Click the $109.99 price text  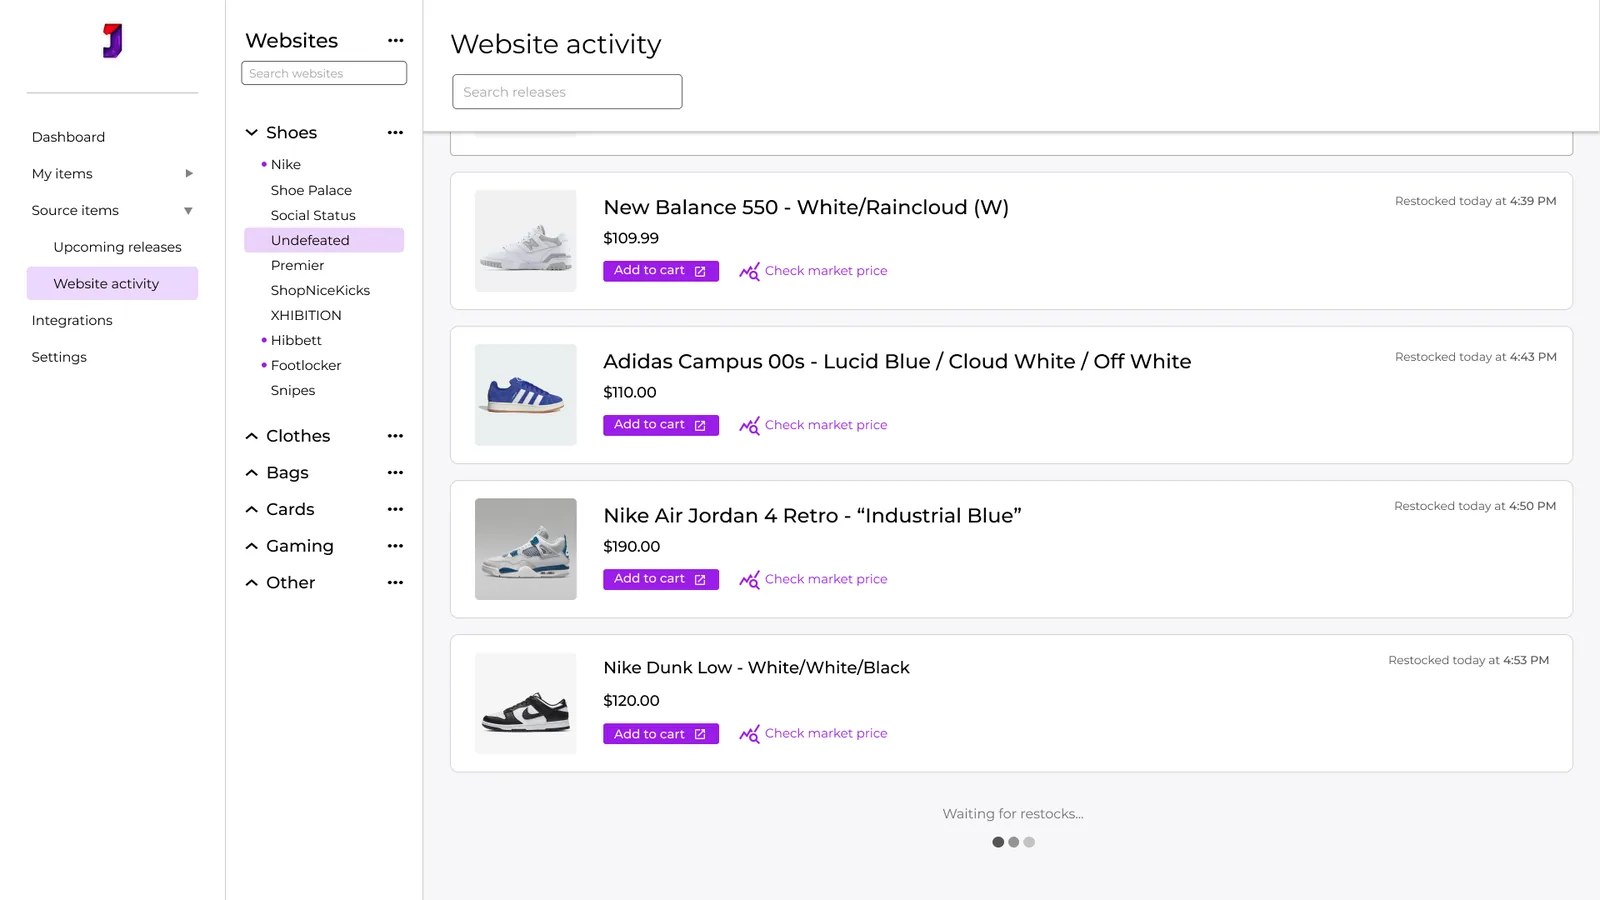point(631,238)
